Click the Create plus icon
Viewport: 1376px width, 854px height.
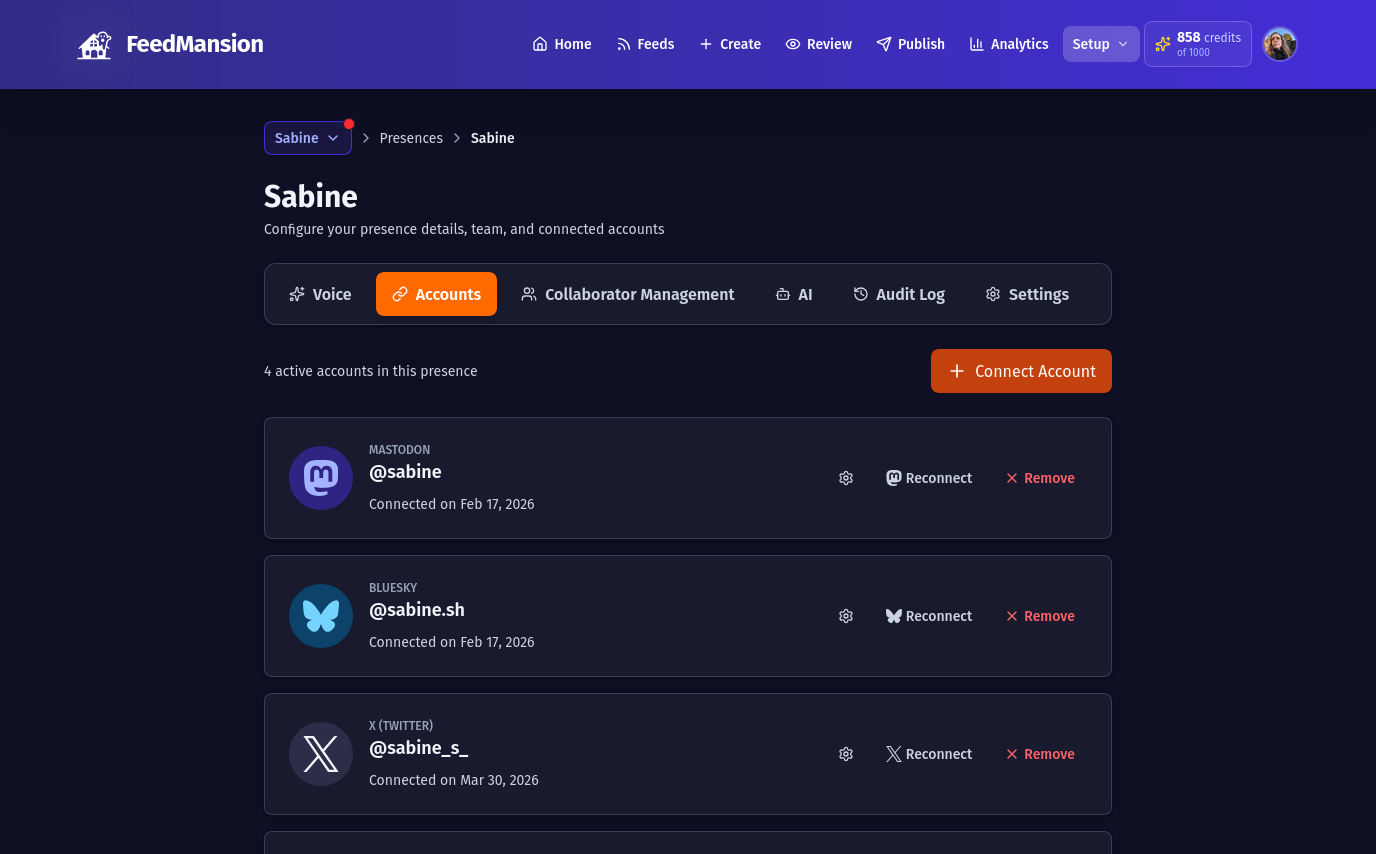pyautogui.click(x=706, y=44)
